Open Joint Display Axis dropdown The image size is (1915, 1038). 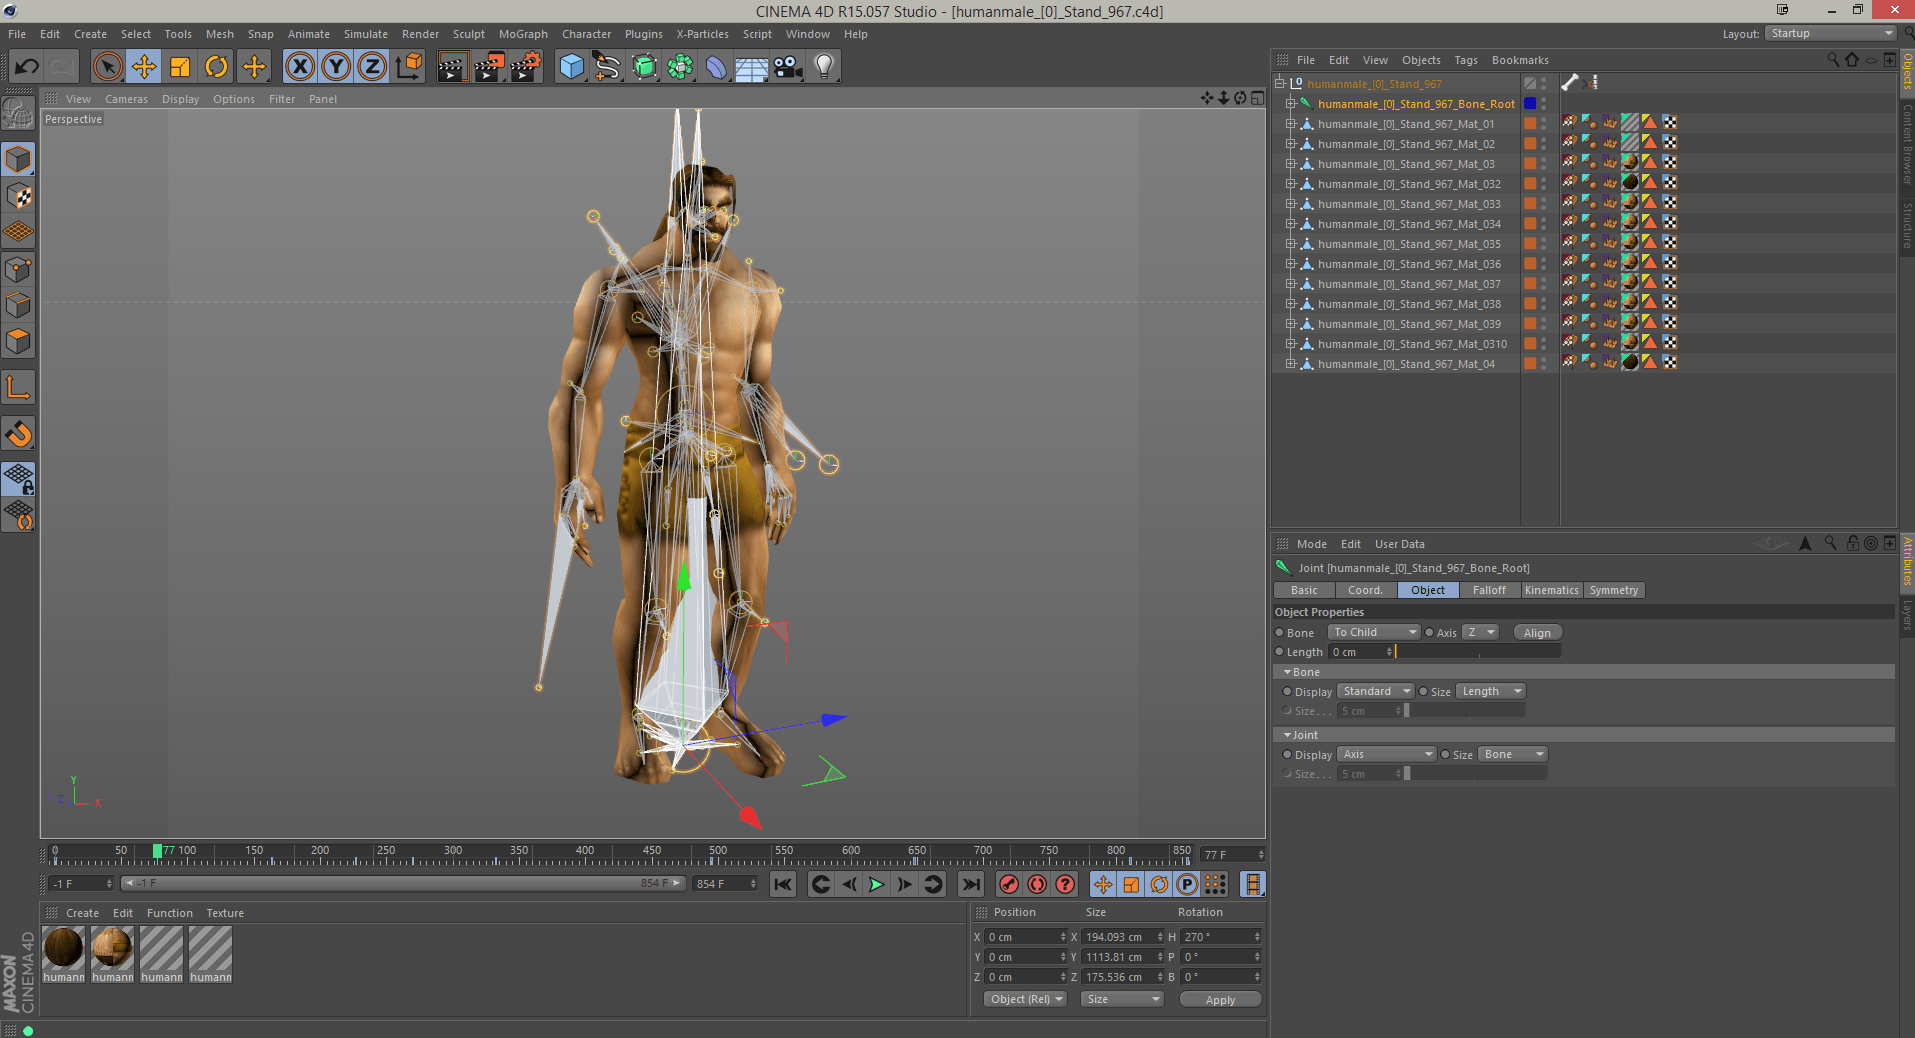tap(1387, 754)
